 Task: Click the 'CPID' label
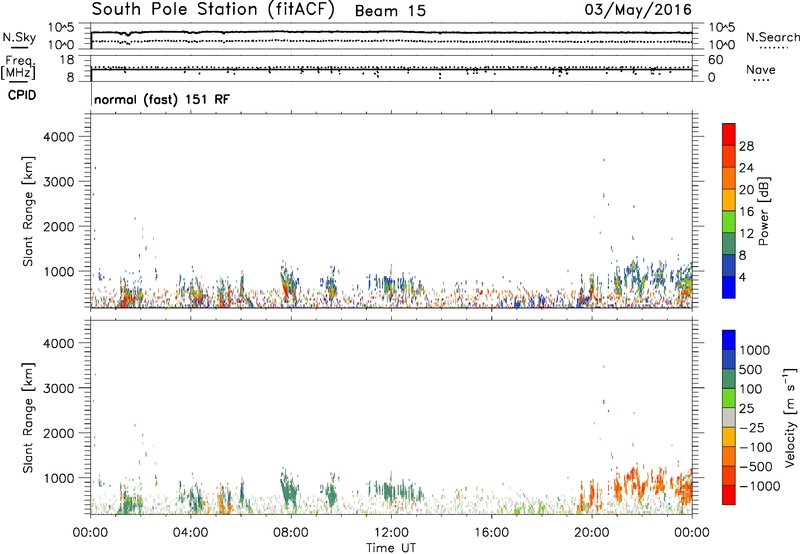coord(22,95)
